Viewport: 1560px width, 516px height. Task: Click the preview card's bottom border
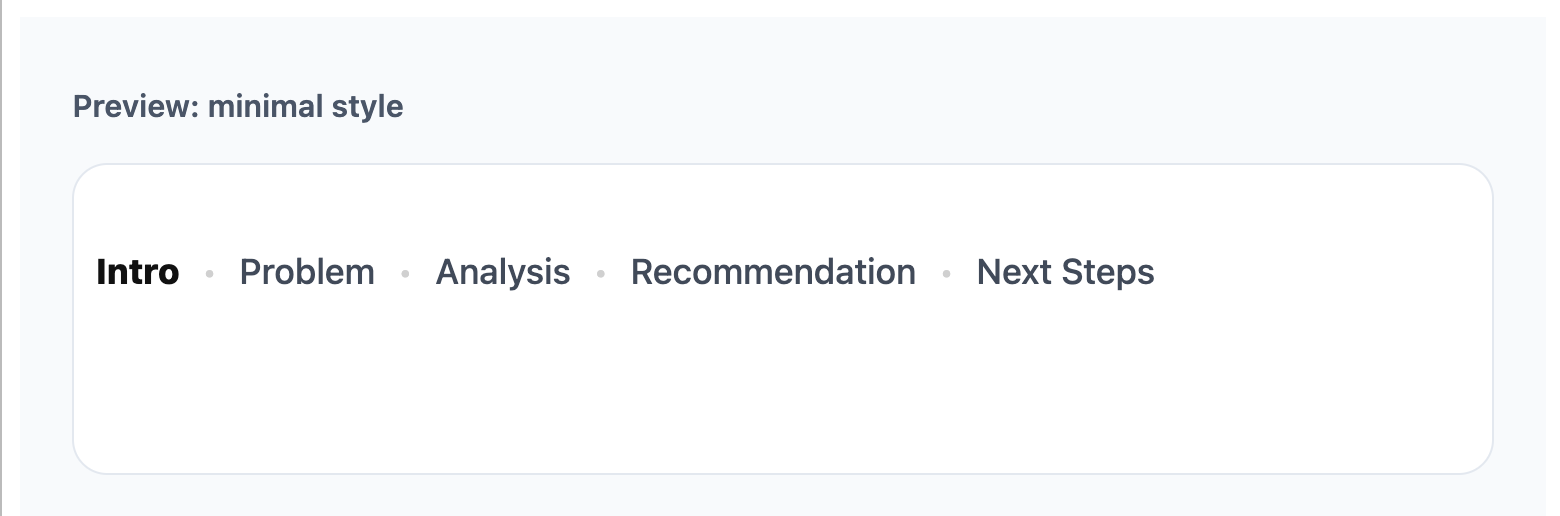pos(780,473)
